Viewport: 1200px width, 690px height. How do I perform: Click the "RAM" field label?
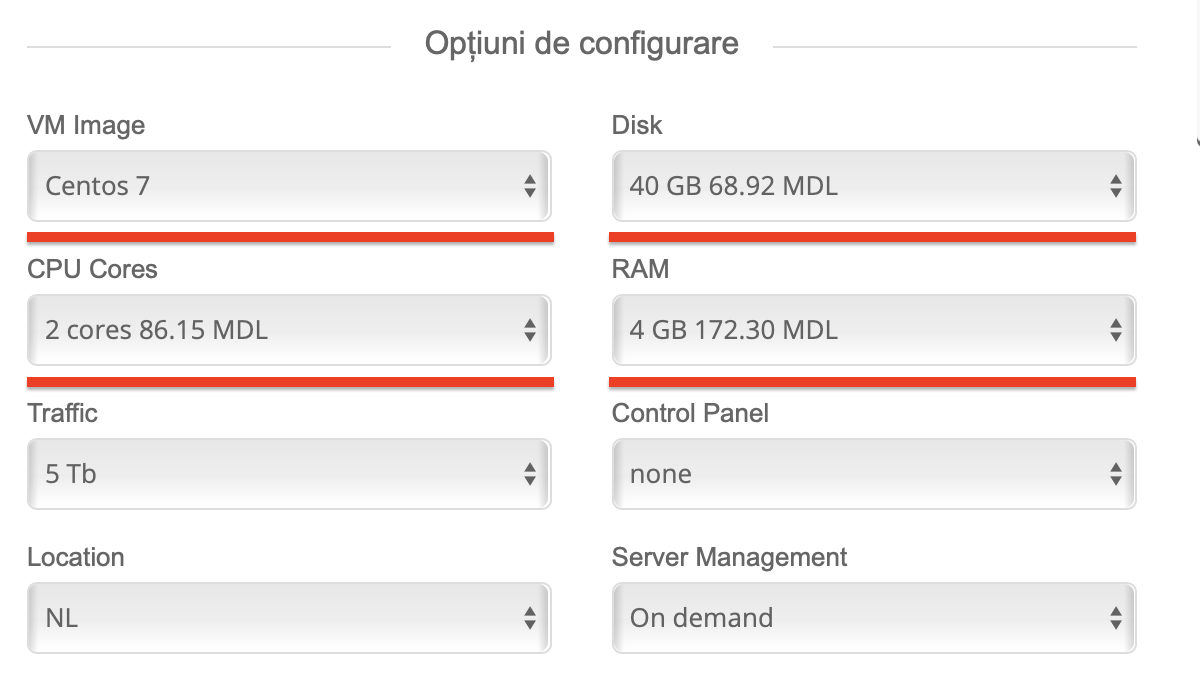640,269
